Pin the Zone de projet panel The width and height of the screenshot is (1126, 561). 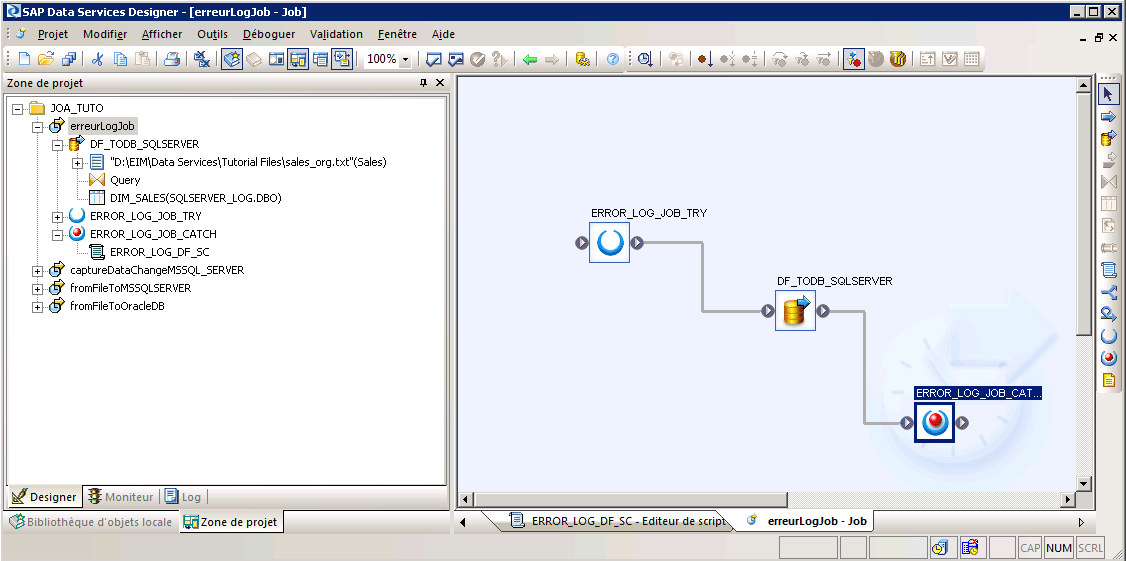pyautogui.click(x=423, y=84)
